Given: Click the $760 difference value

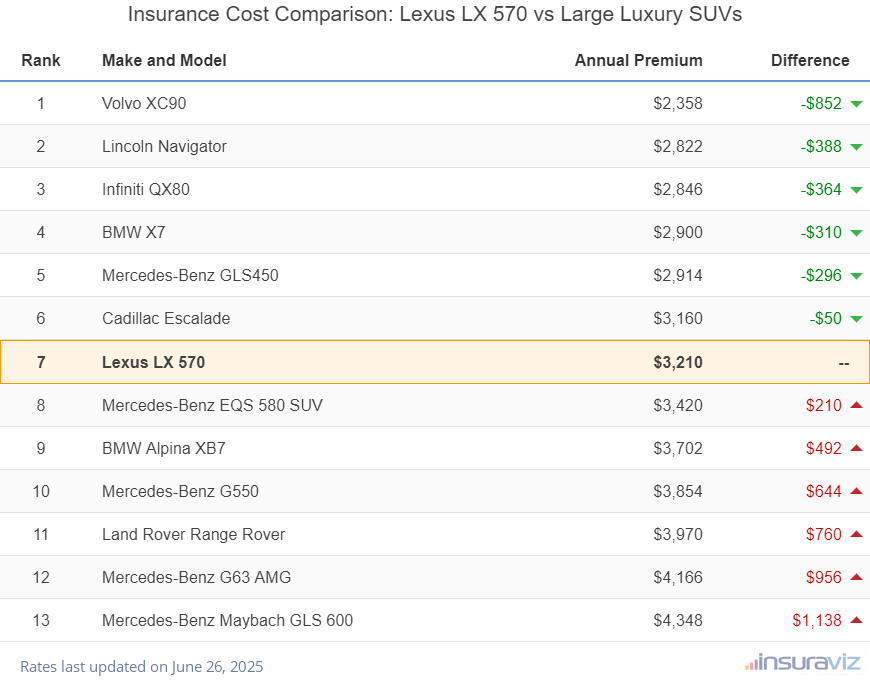Looking at the screenshot, I should tap(824, 534).
